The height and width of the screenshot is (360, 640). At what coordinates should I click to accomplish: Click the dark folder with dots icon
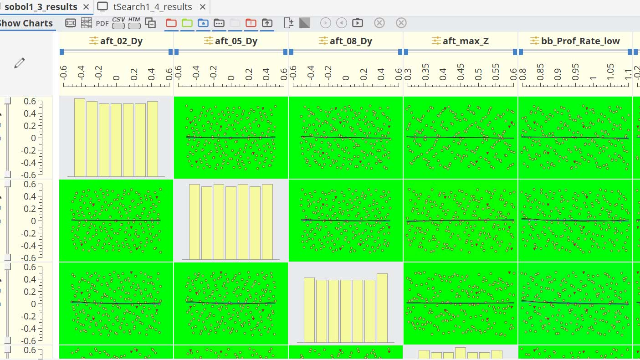[219, 23]
